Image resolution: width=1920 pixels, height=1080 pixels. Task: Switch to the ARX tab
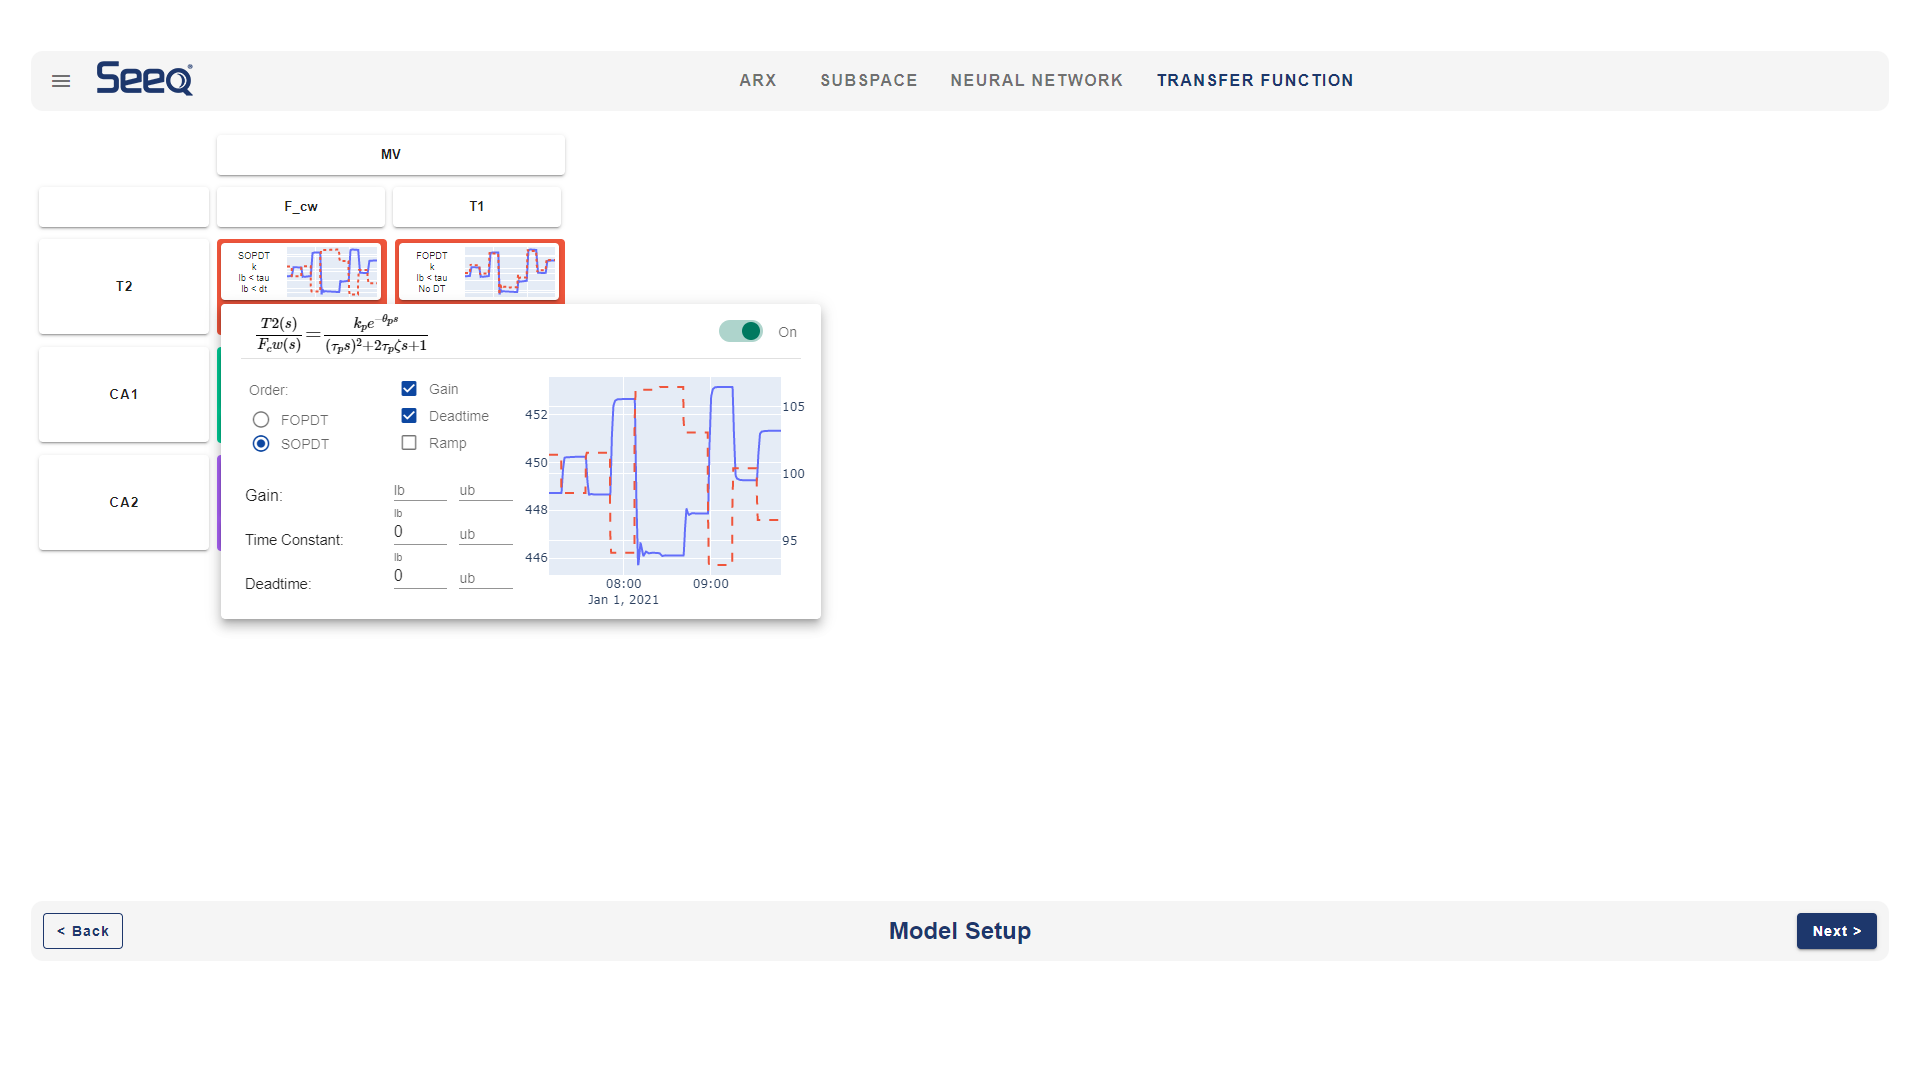coord(758,81)
